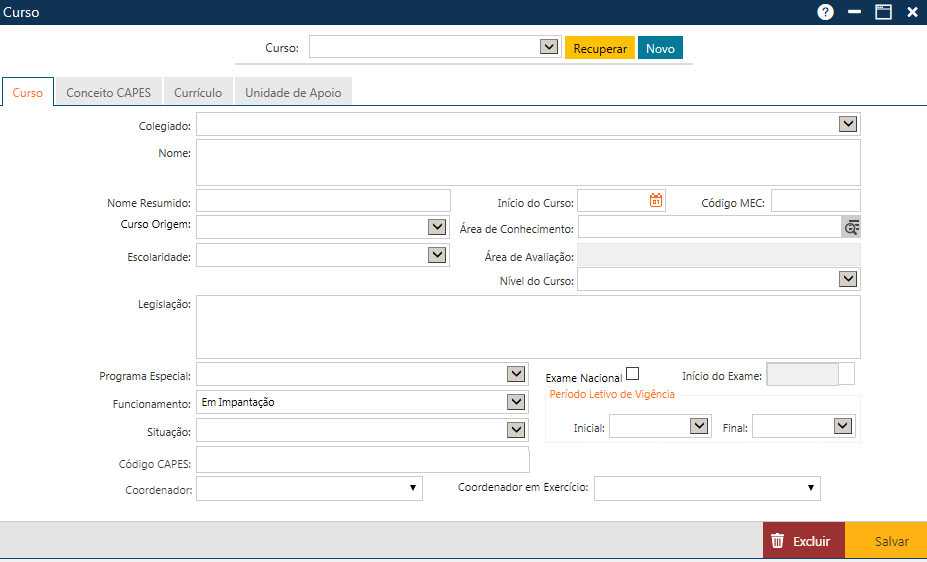Toggle the Exame Nacional checkbox
Viewport: 927px width, 562px height.
pos(632,374)
